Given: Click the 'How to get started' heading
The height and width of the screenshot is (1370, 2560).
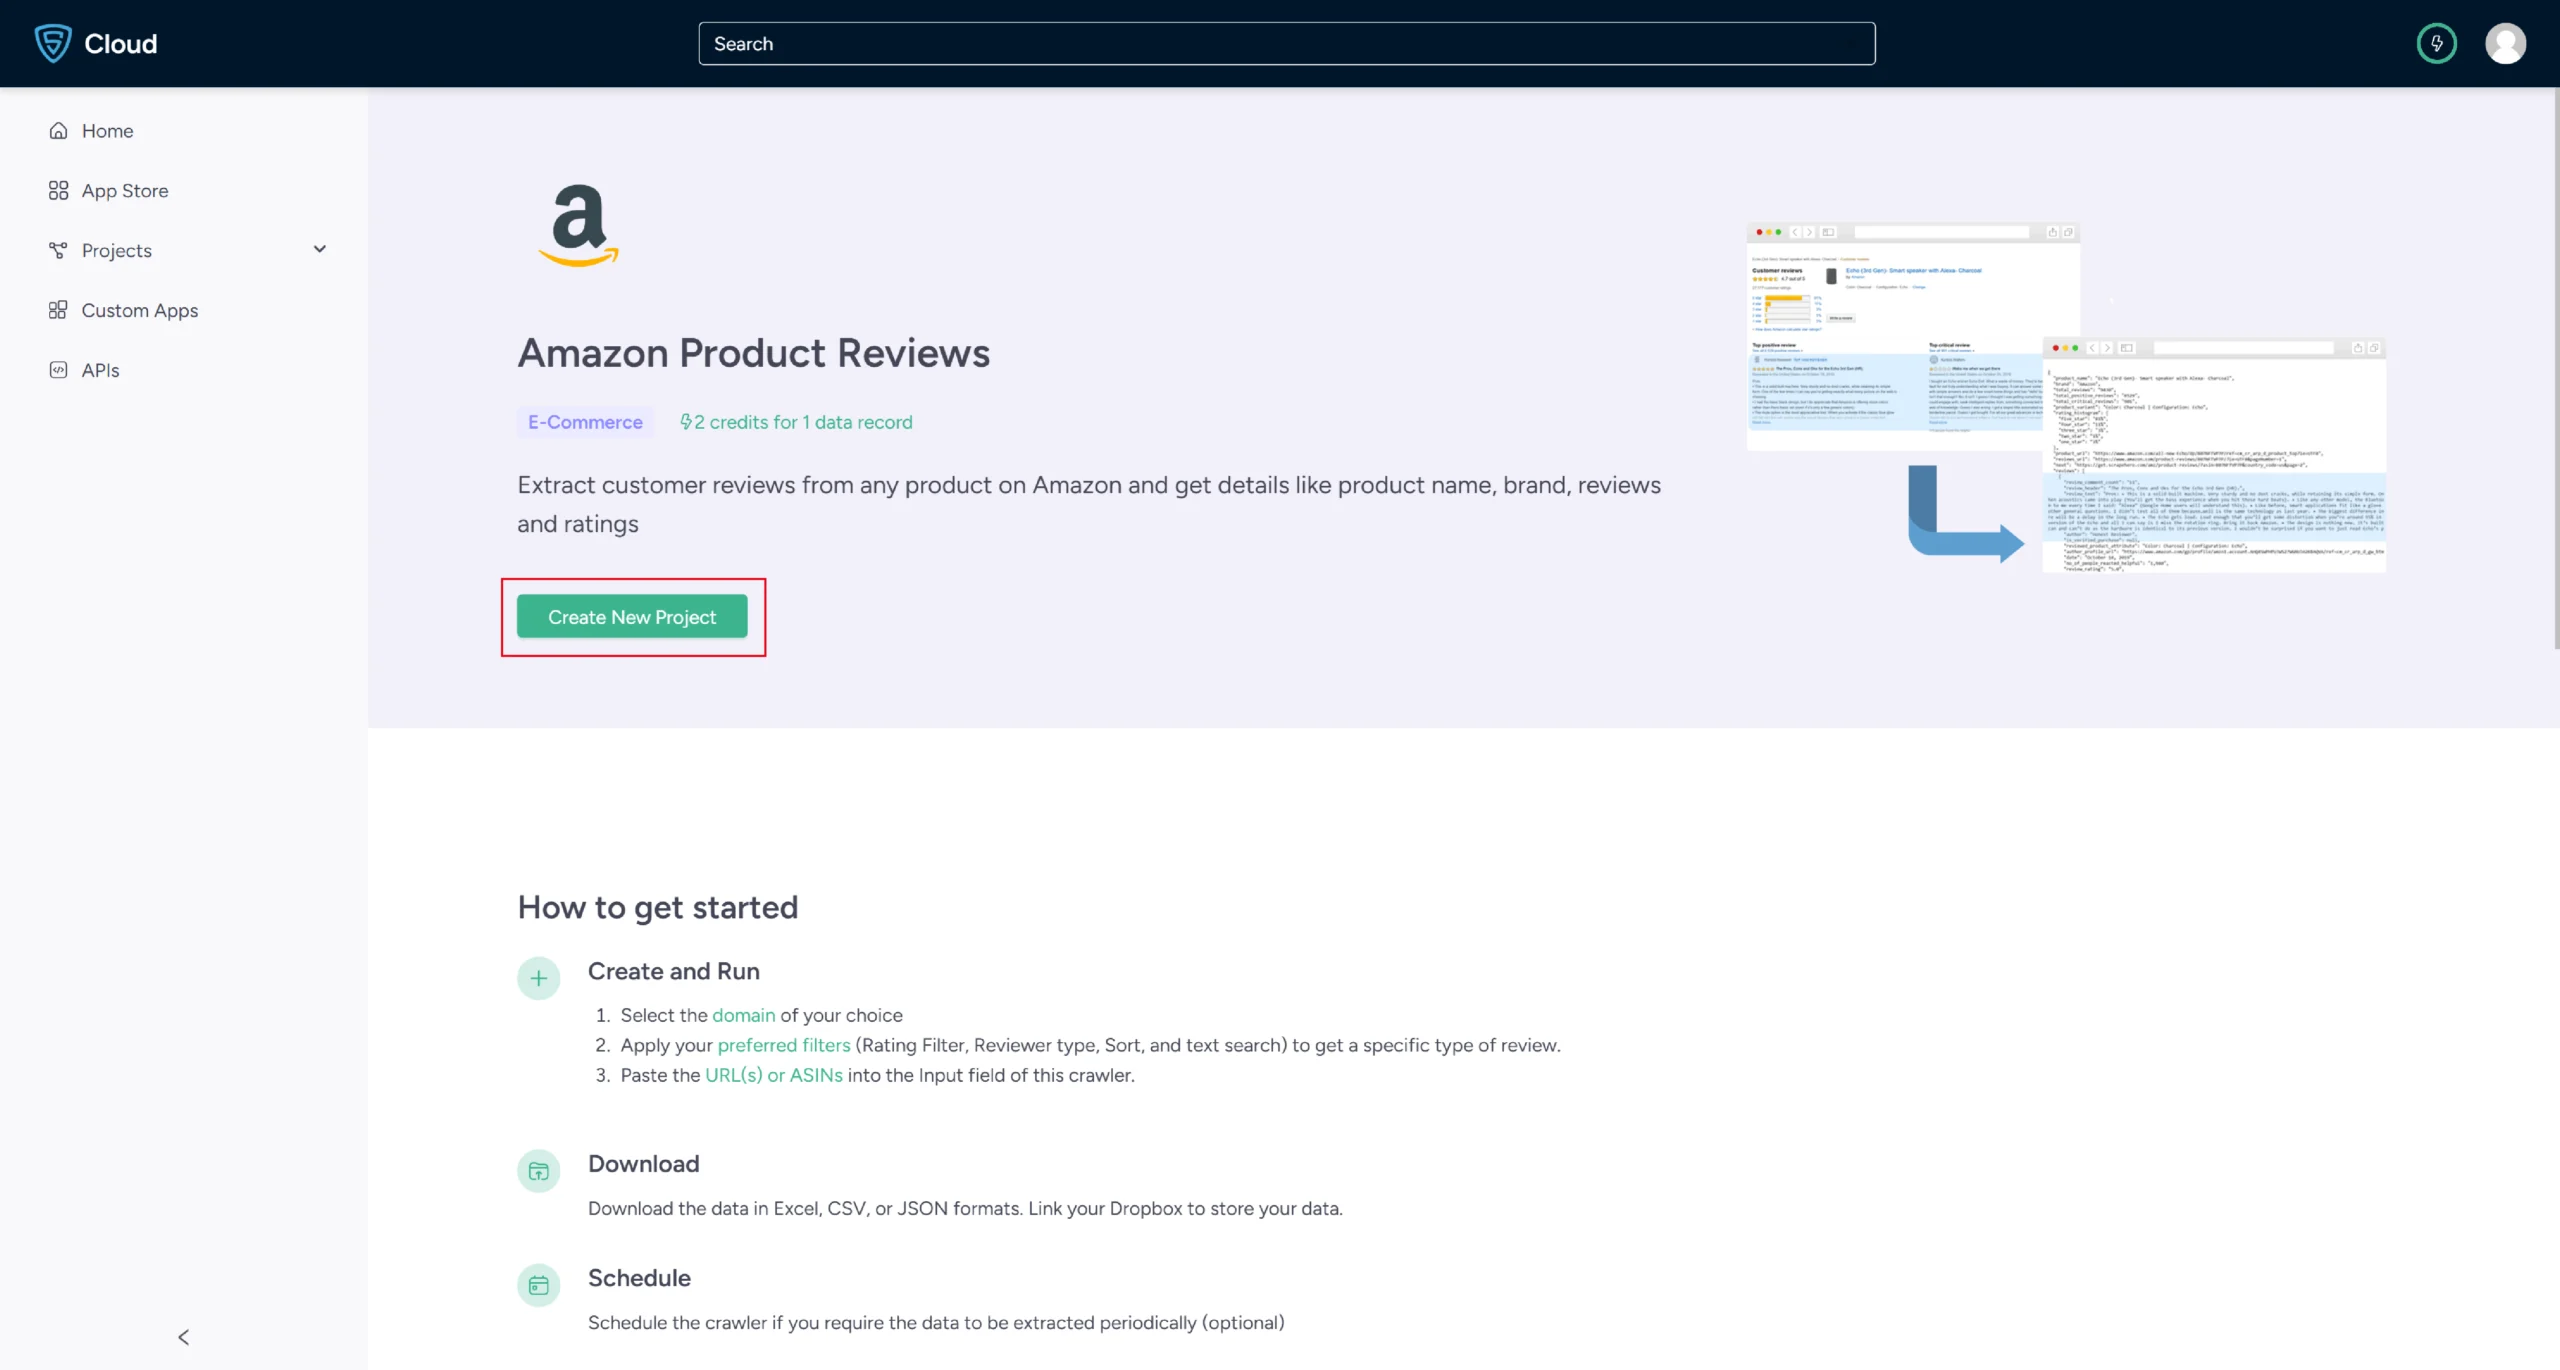Looking at the screenshot, I should [x=658, y=907].
